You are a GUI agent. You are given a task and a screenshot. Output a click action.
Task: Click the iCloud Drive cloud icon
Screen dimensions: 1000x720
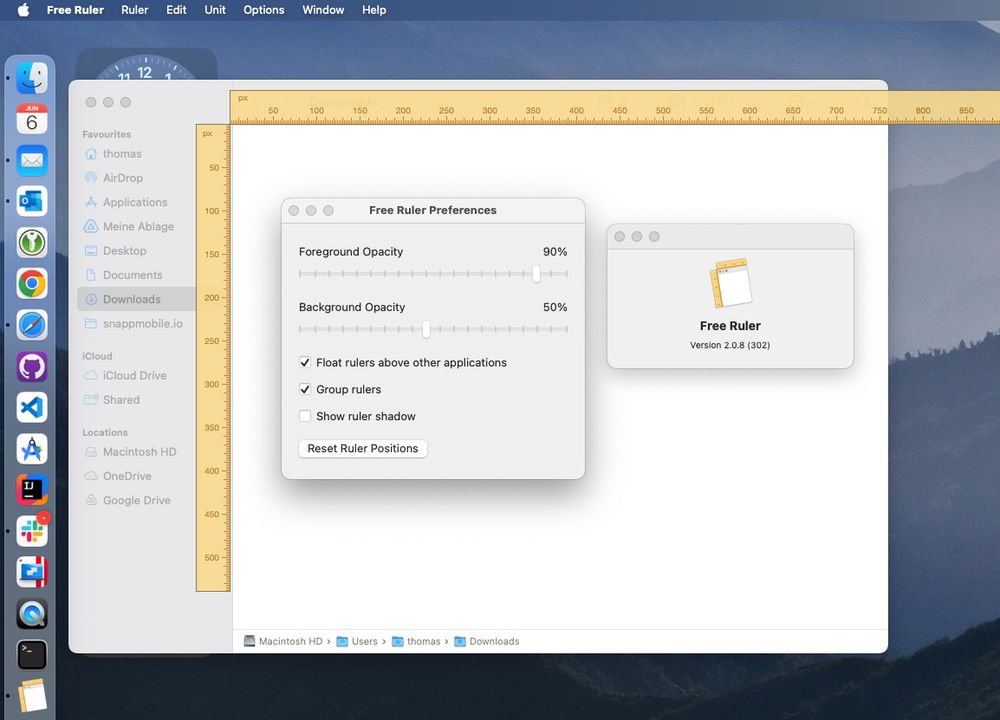(91, 376)
